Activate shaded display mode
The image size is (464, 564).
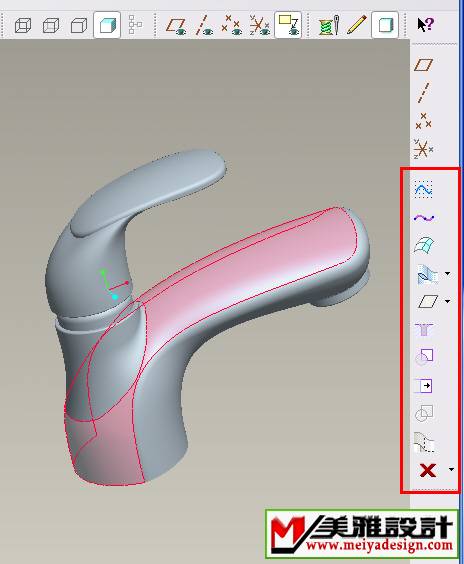pyautogui.click(x=107, y=25)
